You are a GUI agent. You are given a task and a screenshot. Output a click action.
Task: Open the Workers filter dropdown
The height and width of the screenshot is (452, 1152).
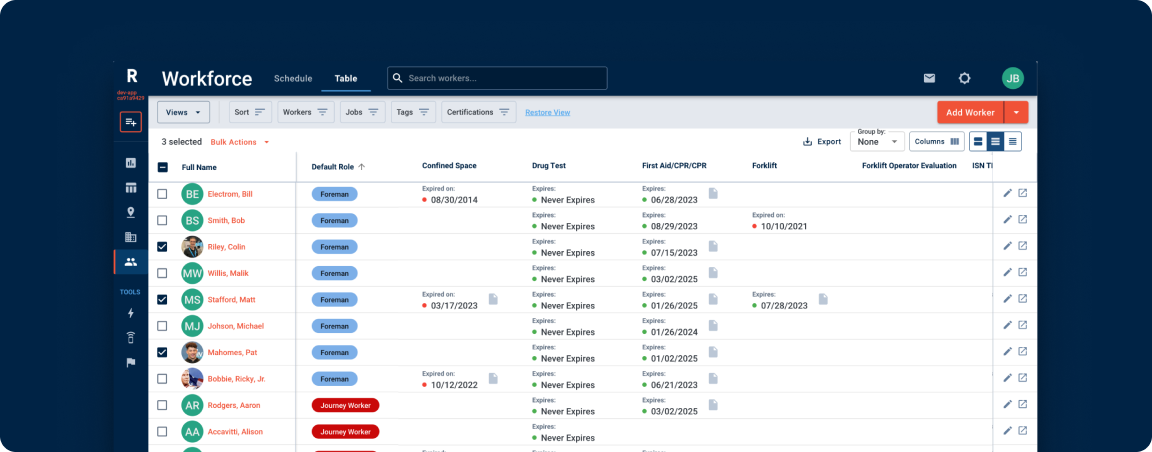pos(306,112)
